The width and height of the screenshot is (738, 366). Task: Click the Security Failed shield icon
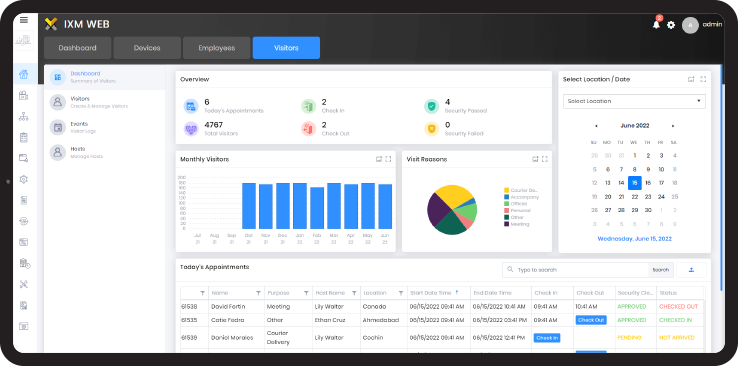coord(432,128)
